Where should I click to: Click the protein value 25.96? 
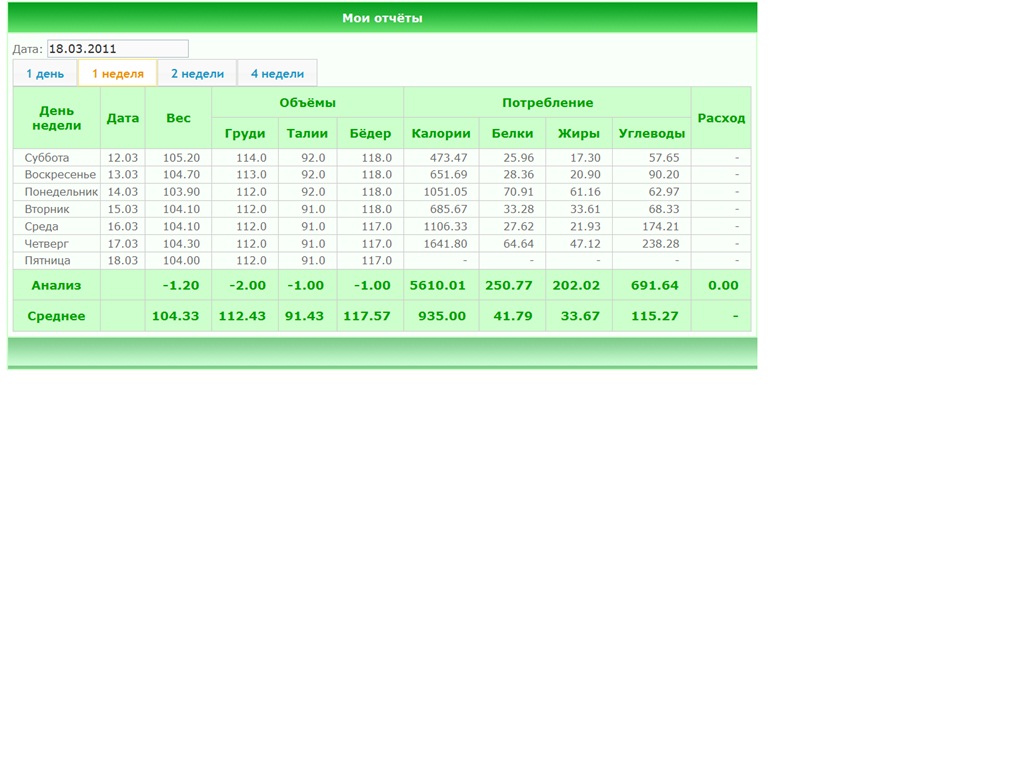[x=519, y=157]
